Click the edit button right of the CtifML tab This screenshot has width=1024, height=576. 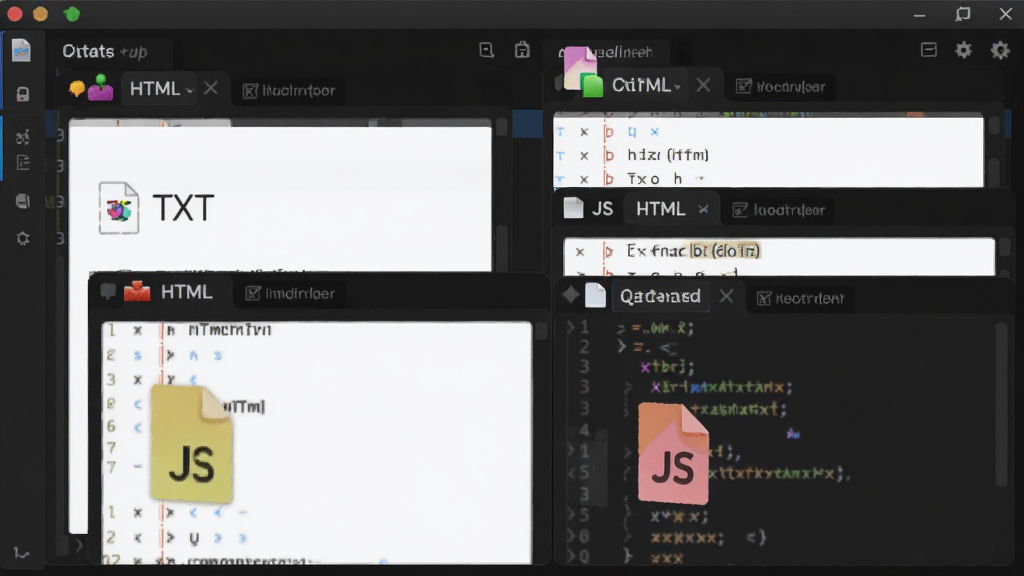(780, 87)
